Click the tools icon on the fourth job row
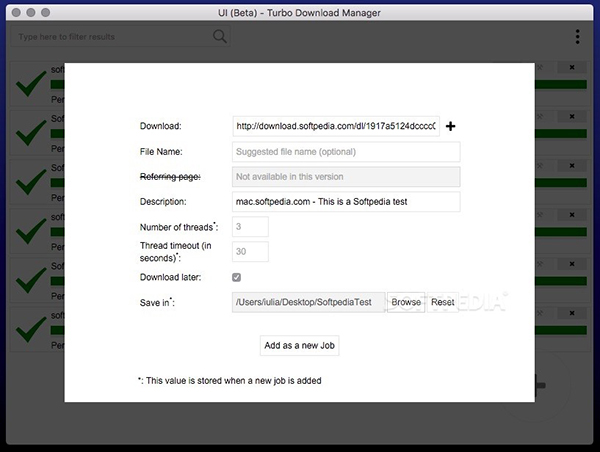Screen dimensions: 600x452 (540, 215)
